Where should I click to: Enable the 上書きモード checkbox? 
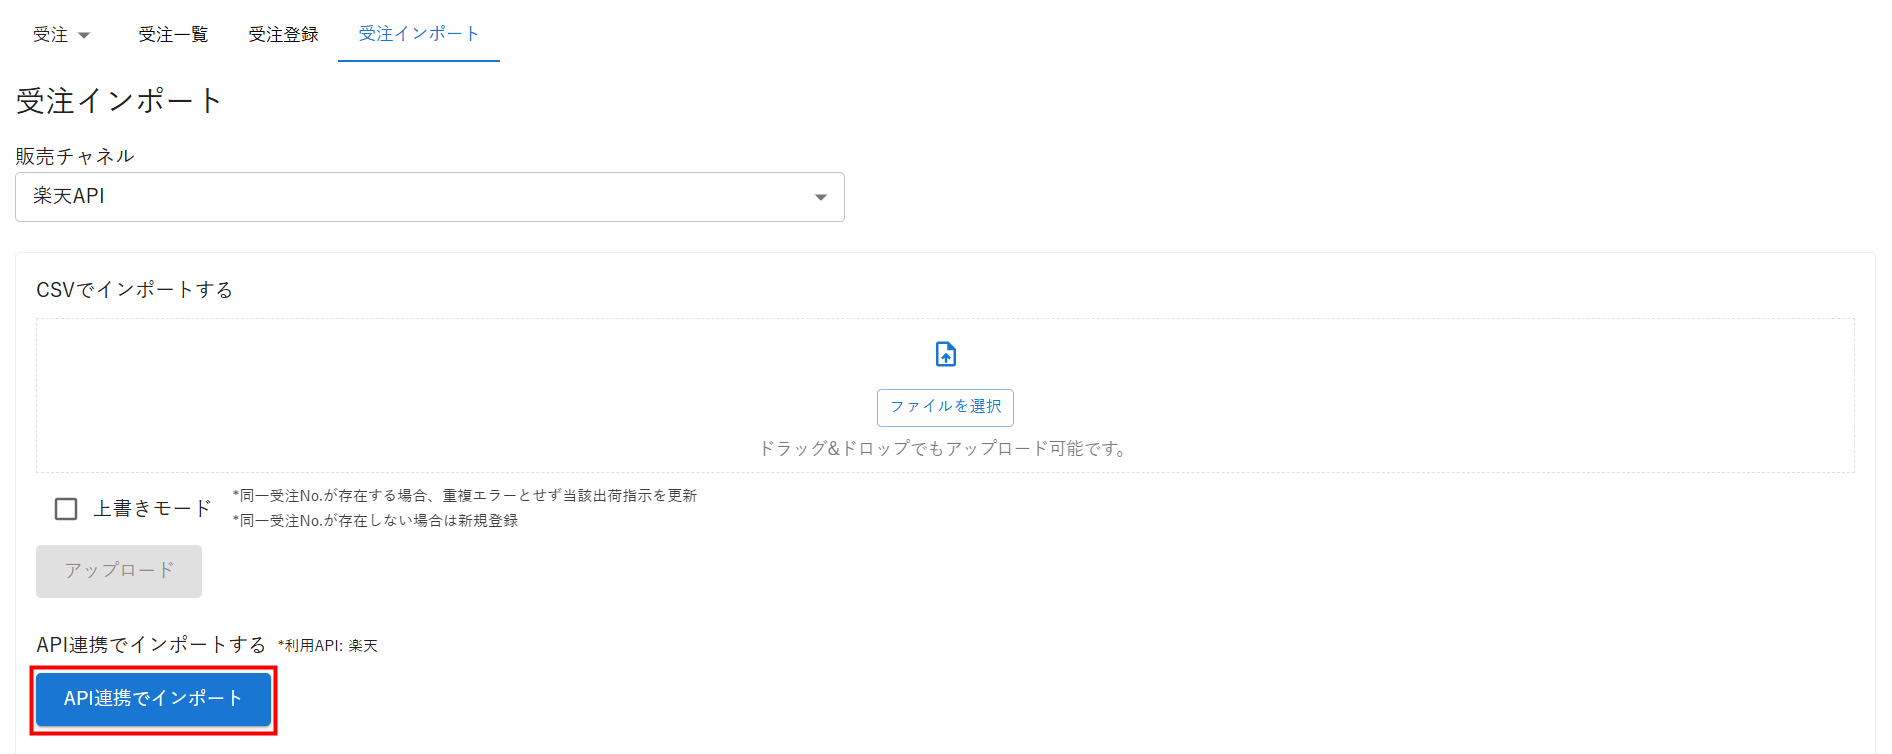(66, 509)
